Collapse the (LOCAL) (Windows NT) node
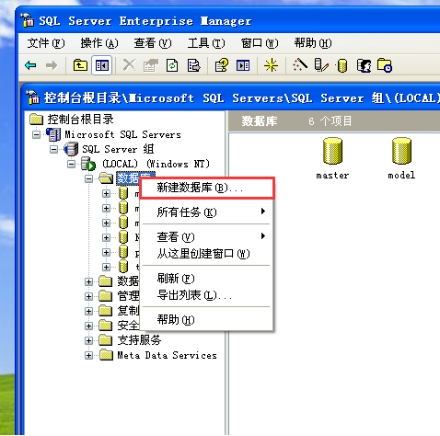Viewport: 440px width, 436px height. pos(71,164)
